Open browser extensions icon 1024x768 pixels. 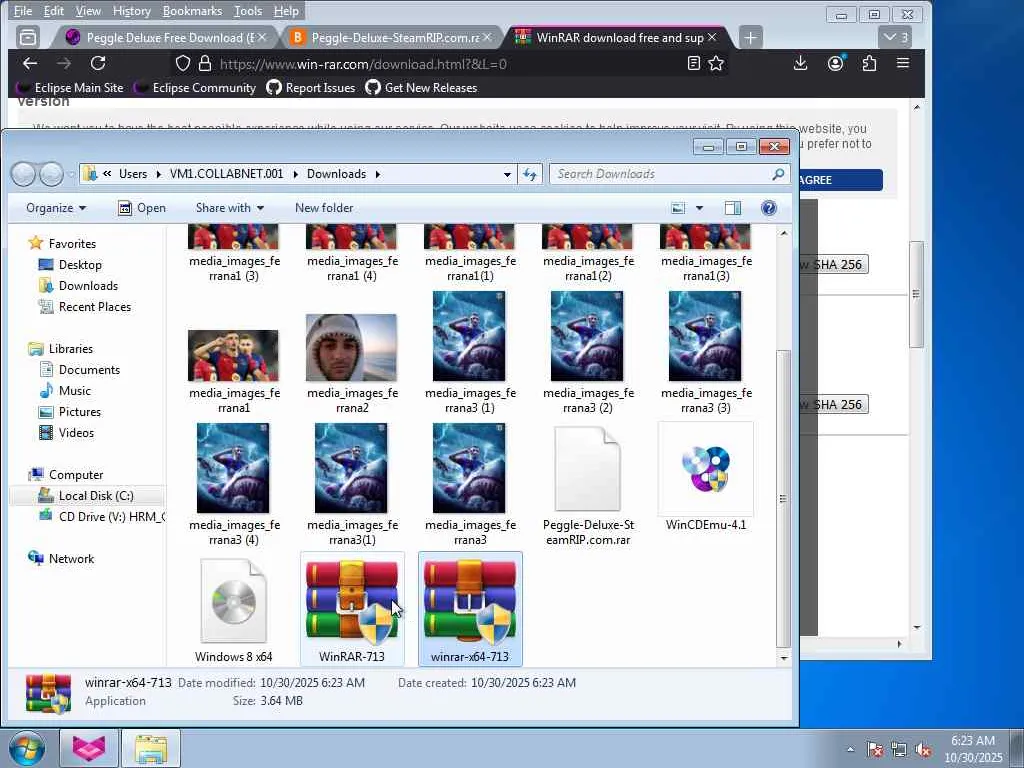869,63
